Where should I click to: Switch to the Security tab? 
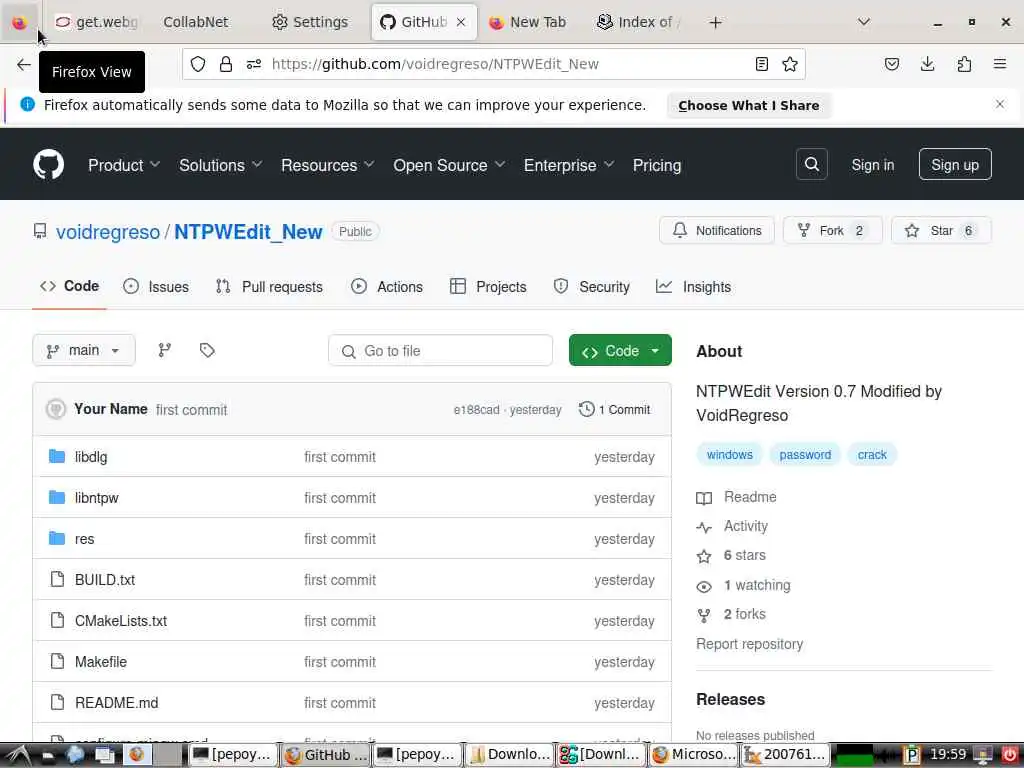pos(591,287)
